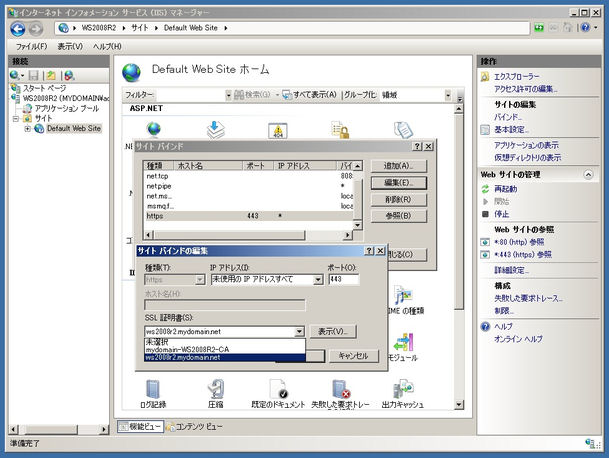609x458 pixels.
Task: Click the 削除(R) button
Action: coord(398,200)
